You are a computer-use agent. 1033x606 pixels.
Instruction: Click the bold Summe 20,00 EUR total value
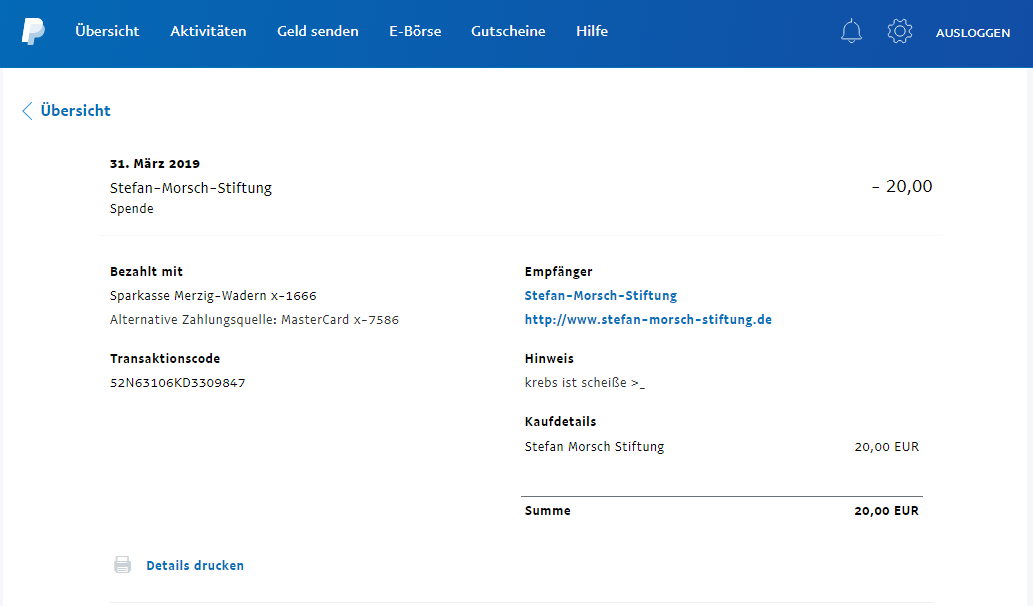pyautogui.click(x=887, y=510)
